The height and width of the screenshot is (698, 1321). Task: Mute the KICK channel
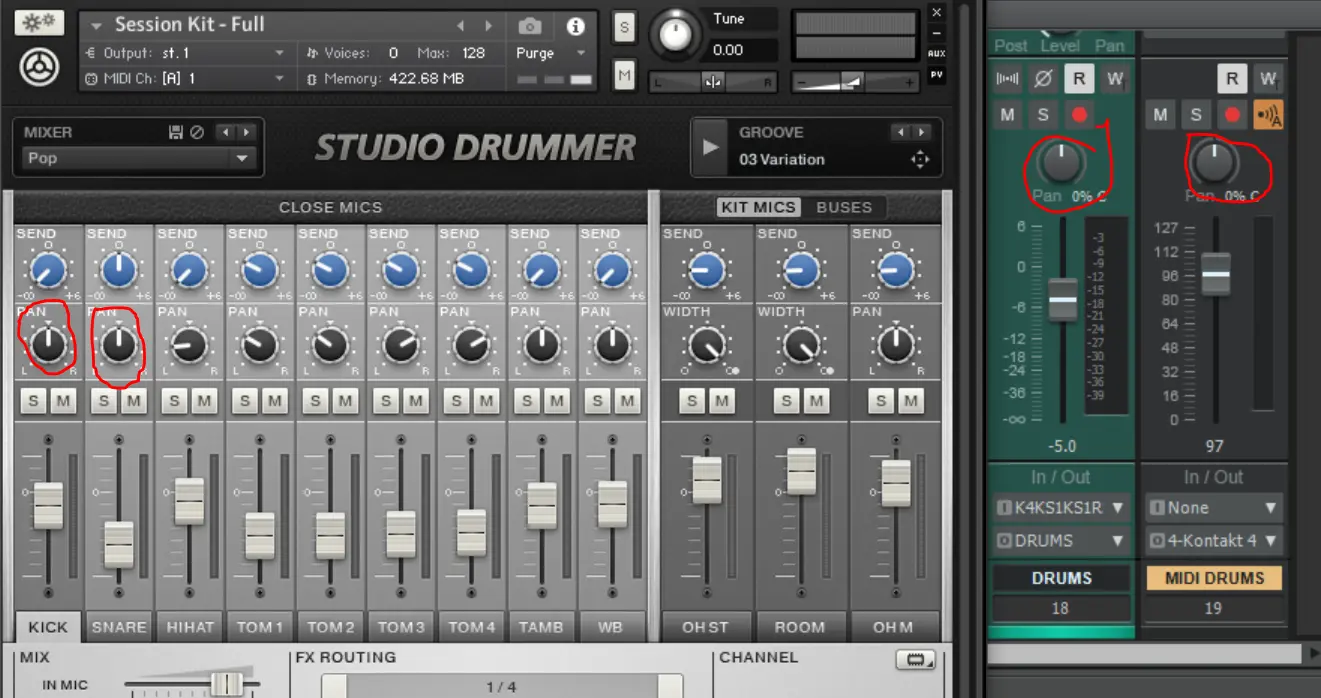64,401
